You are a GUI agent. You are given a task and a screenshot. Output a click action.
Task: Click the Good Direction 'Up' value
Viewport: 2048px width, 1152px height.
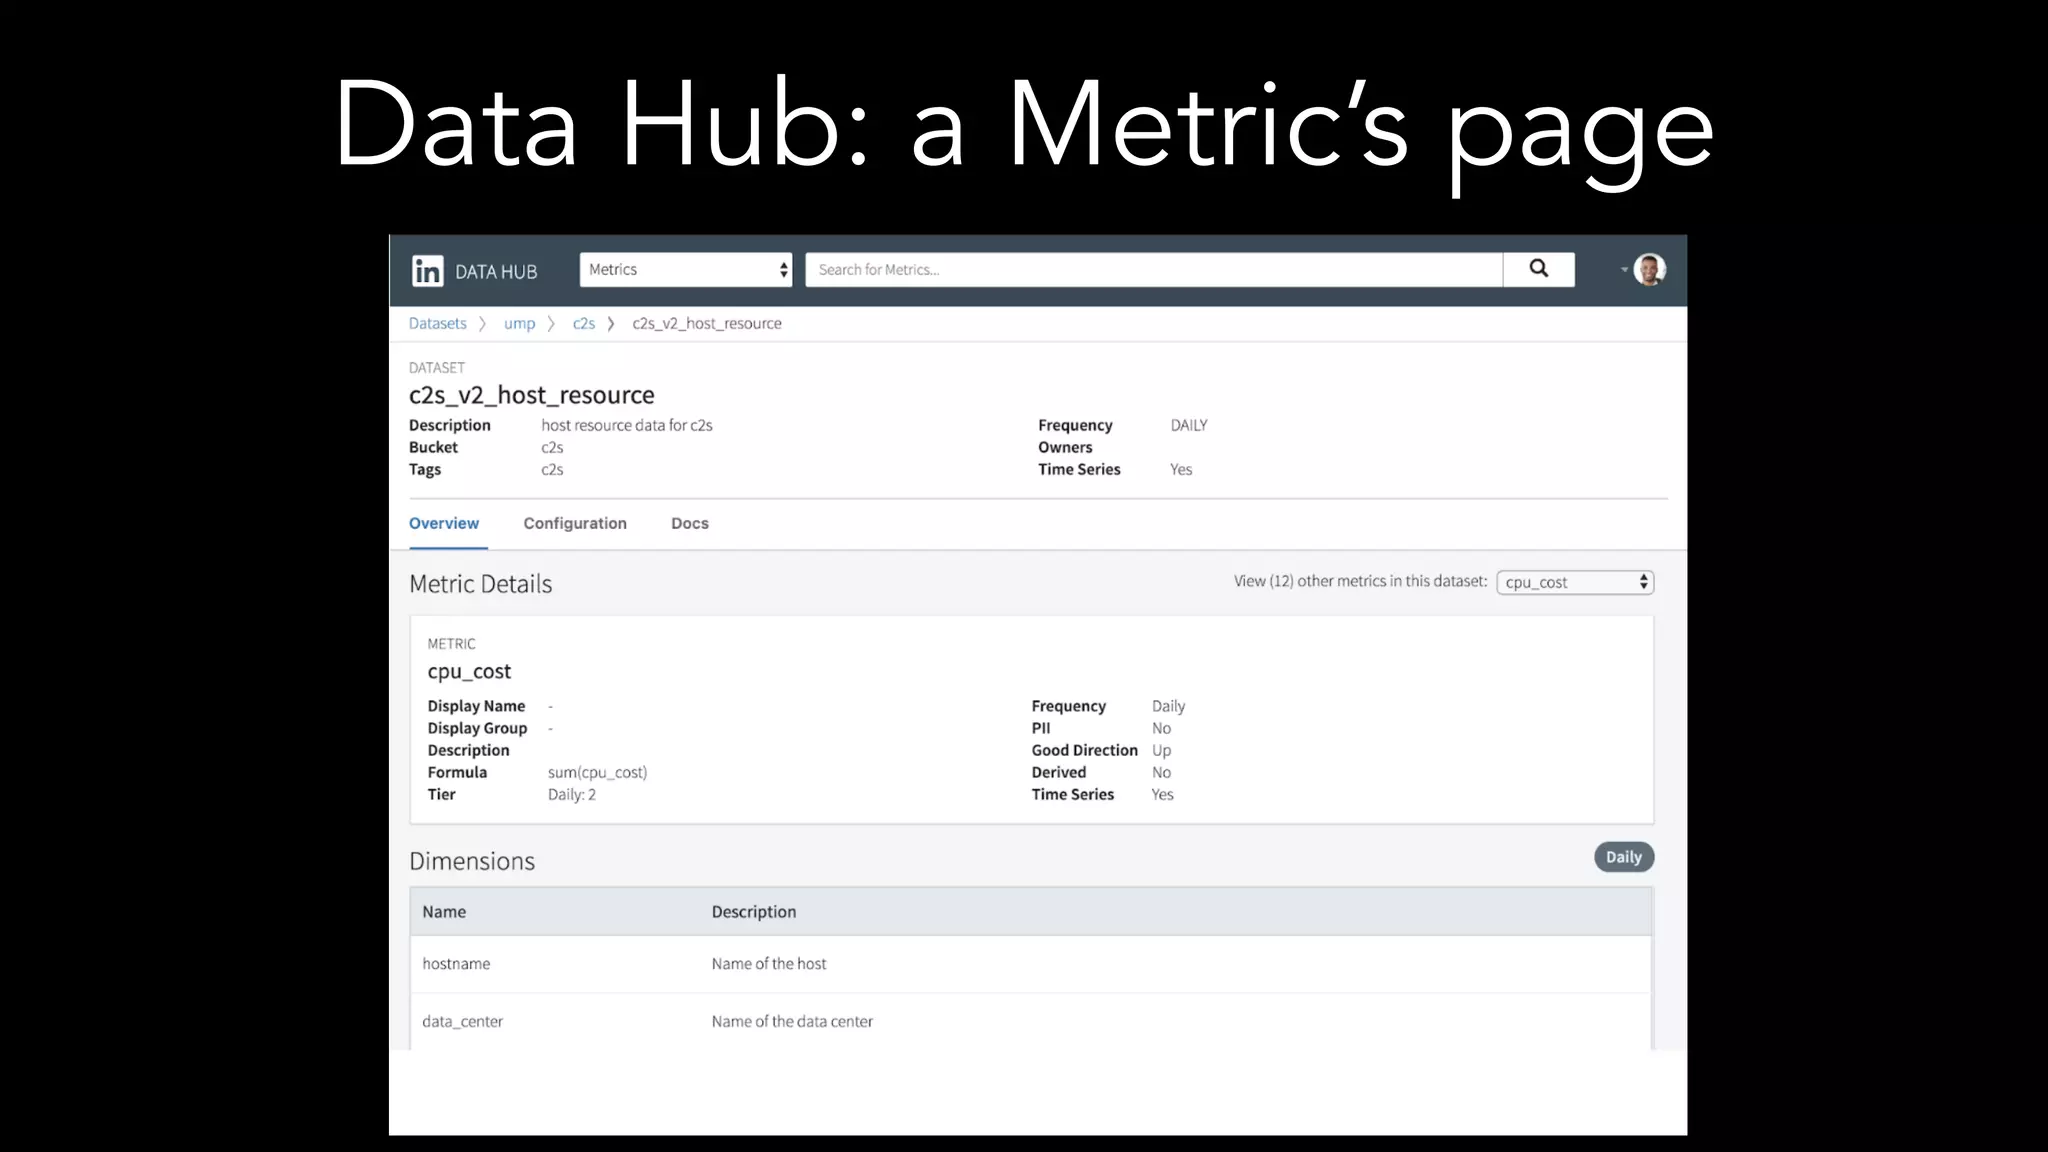[1161, 751]
